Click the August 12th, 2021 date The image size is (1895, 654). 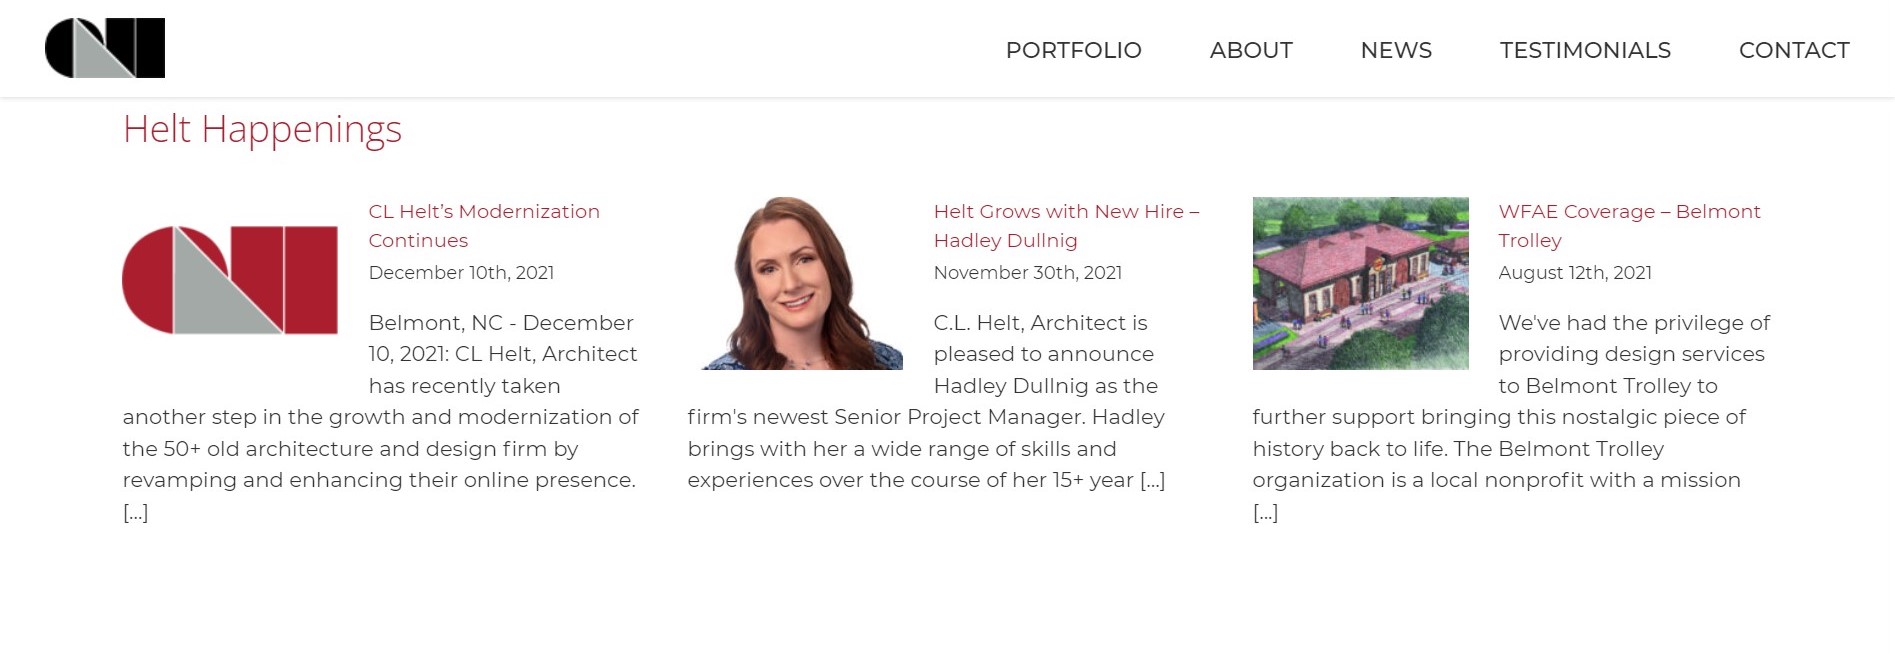coord(1574,272)
